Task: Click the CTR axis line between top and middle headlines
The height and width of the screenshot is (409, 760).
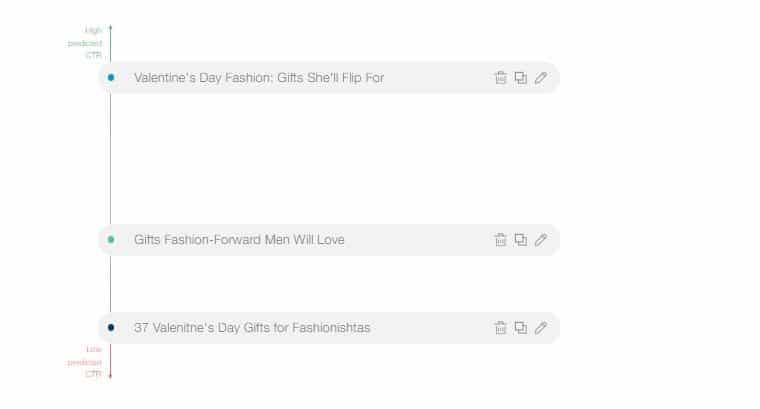Action: 111,158
